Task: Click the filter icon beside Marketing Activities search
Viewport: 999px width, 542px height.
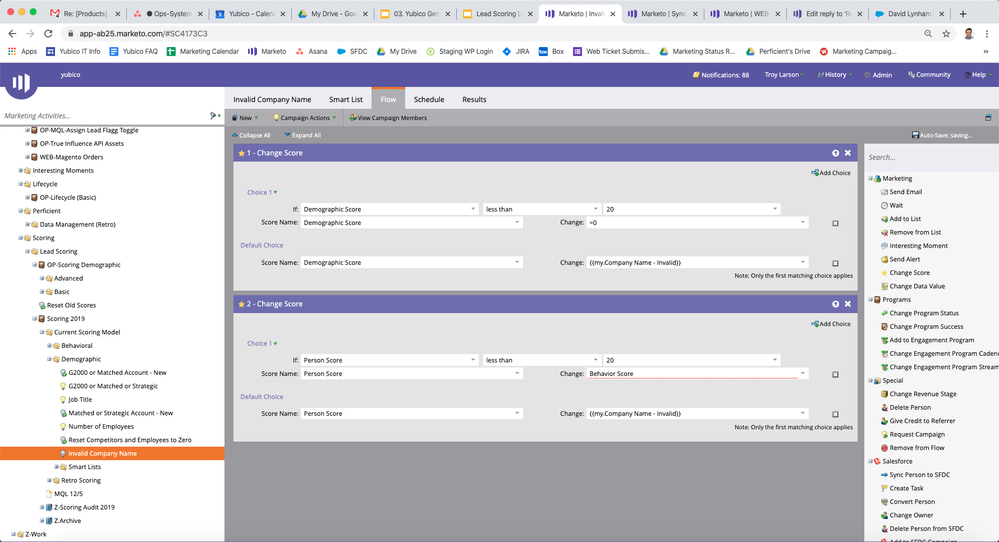Action: [214, 116]
